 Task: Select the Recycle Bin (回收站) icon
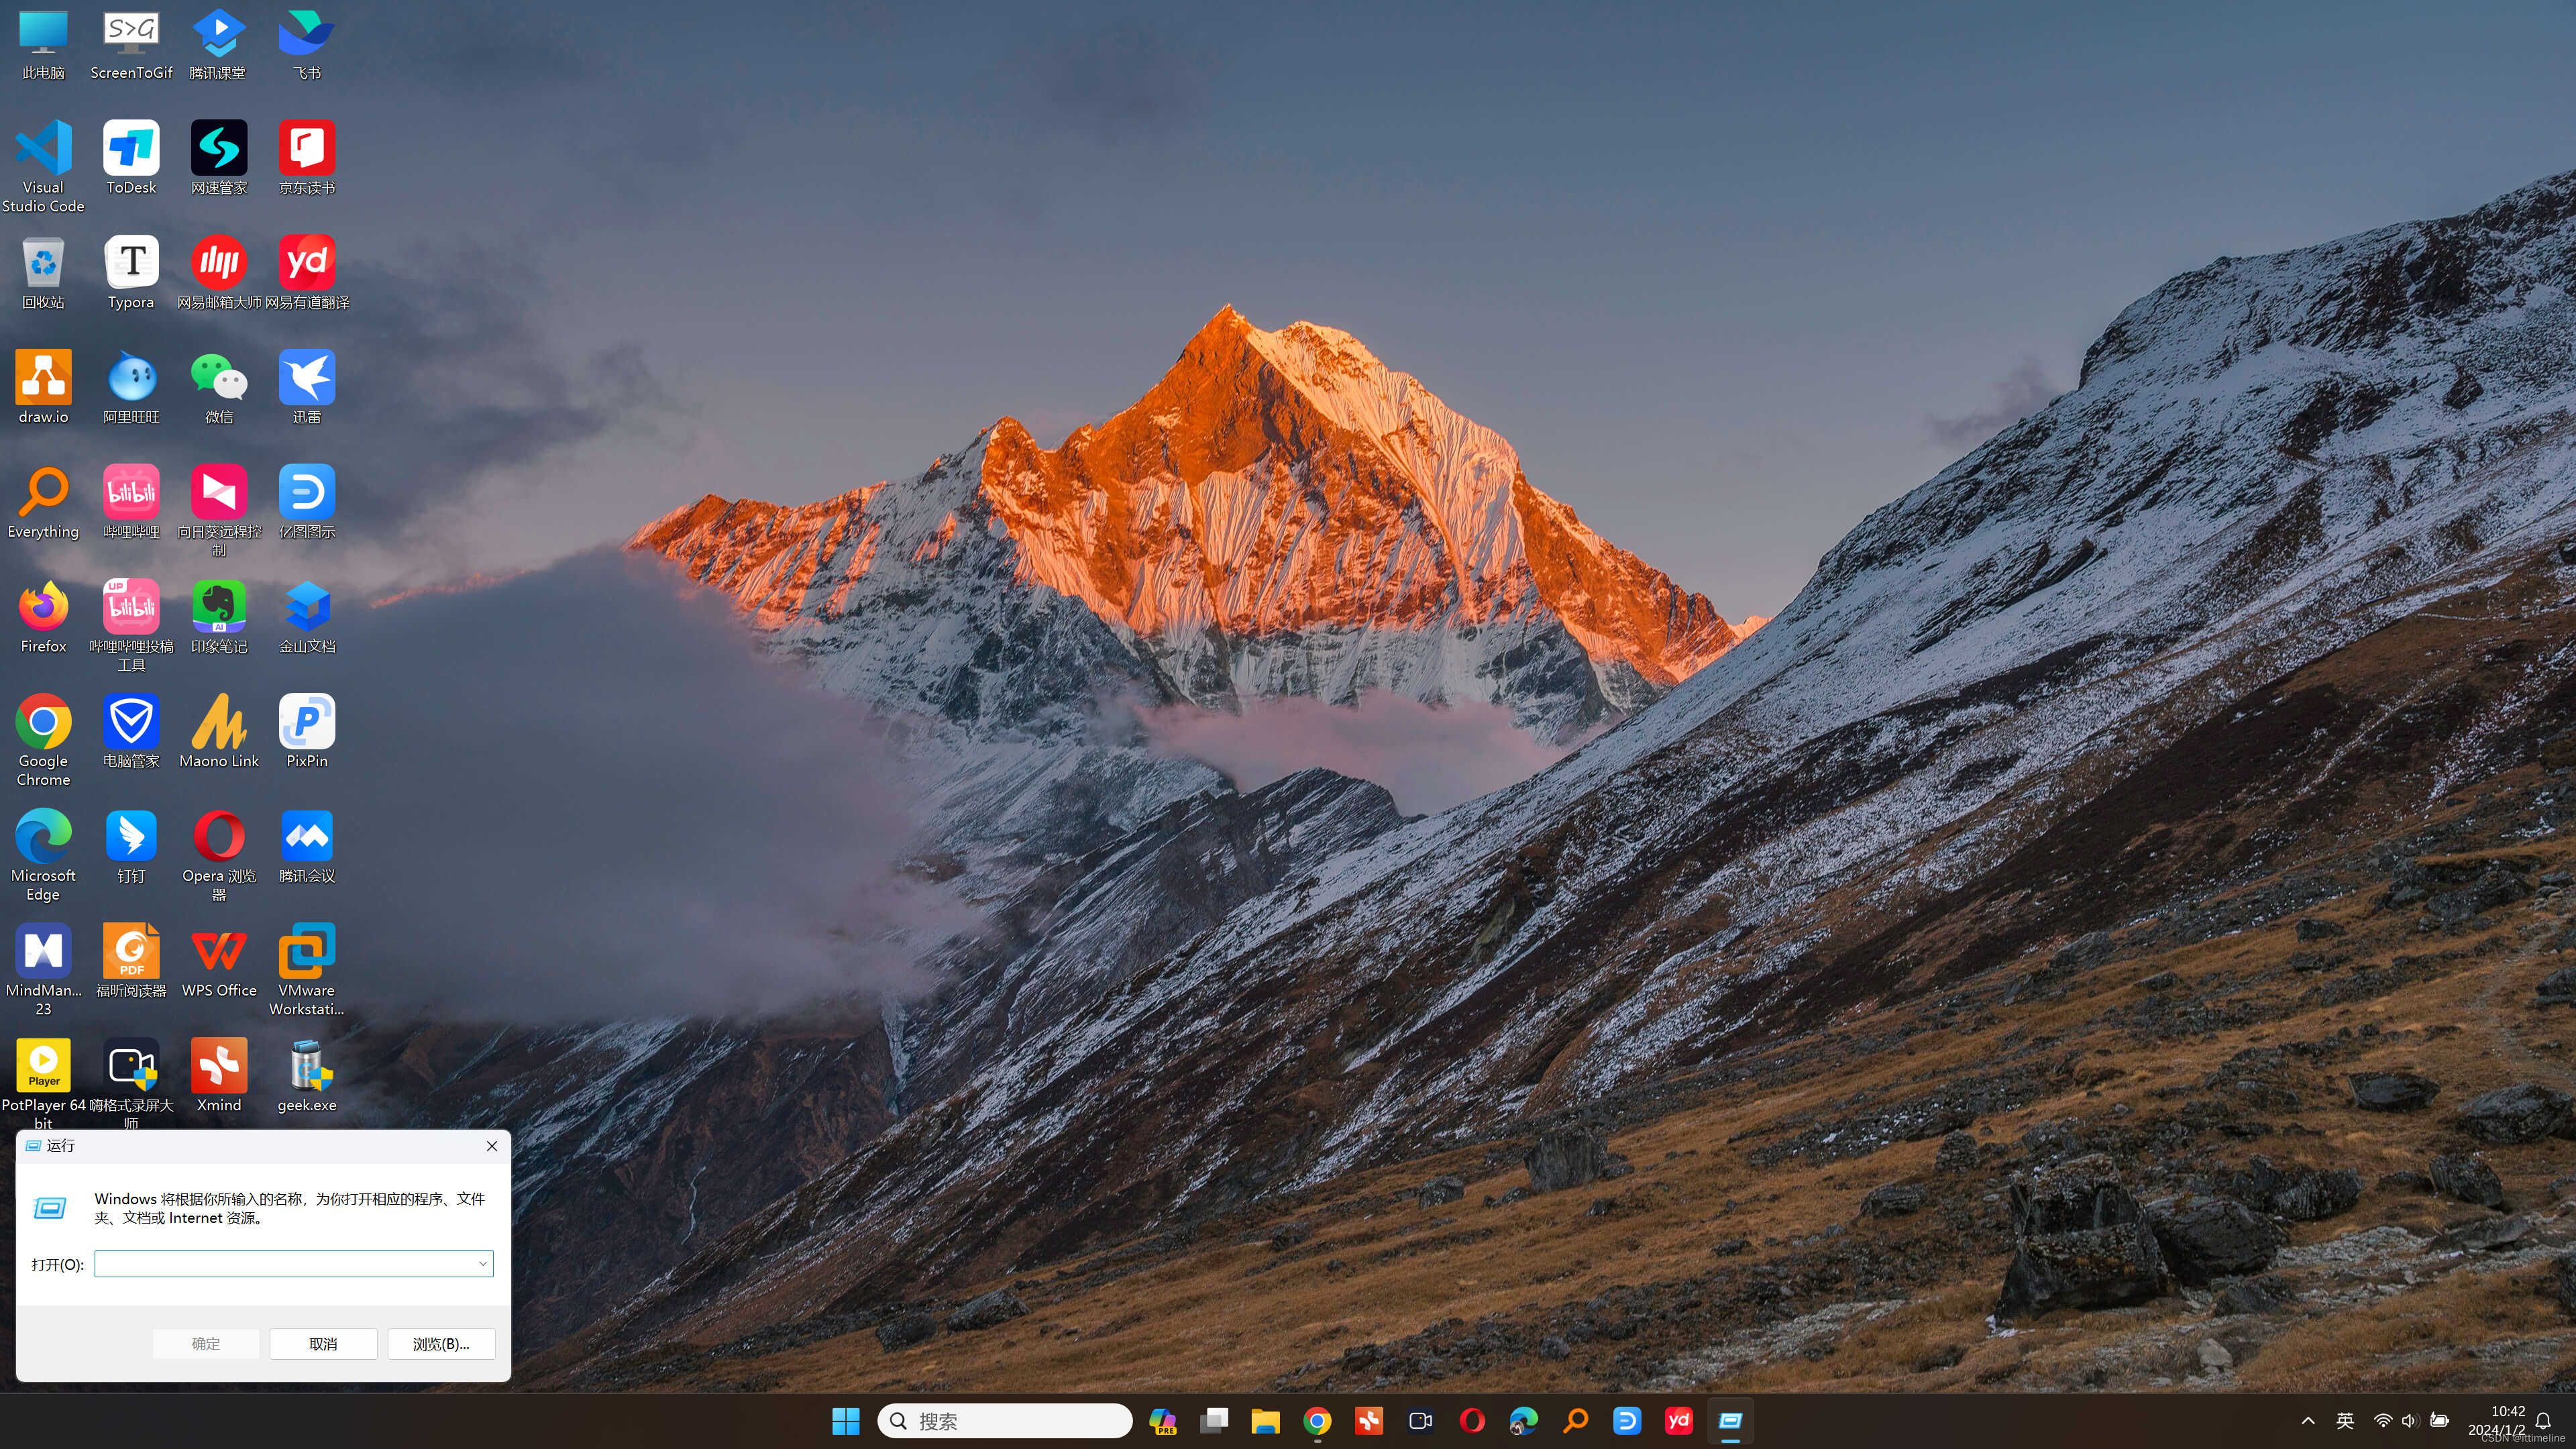click(43, 272)
